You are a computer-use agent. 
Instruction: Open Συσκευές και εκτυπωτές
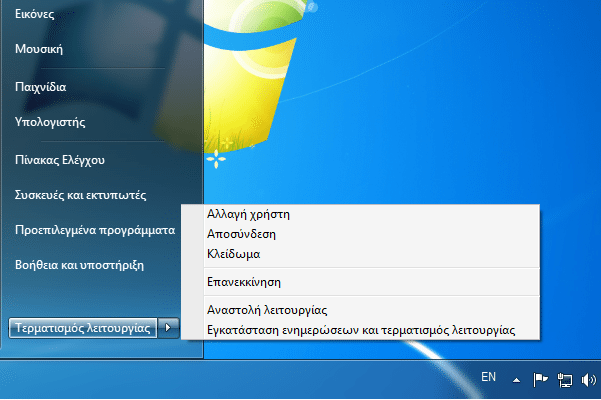[80, 195]
